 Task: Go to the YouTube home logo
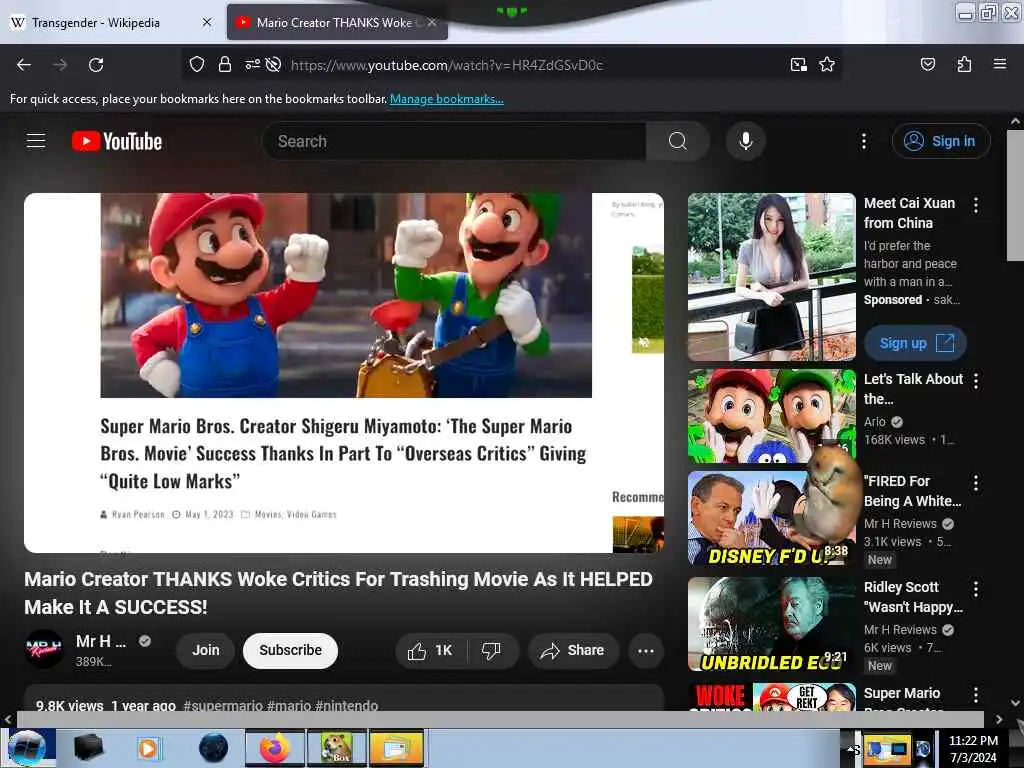[117, 141]
